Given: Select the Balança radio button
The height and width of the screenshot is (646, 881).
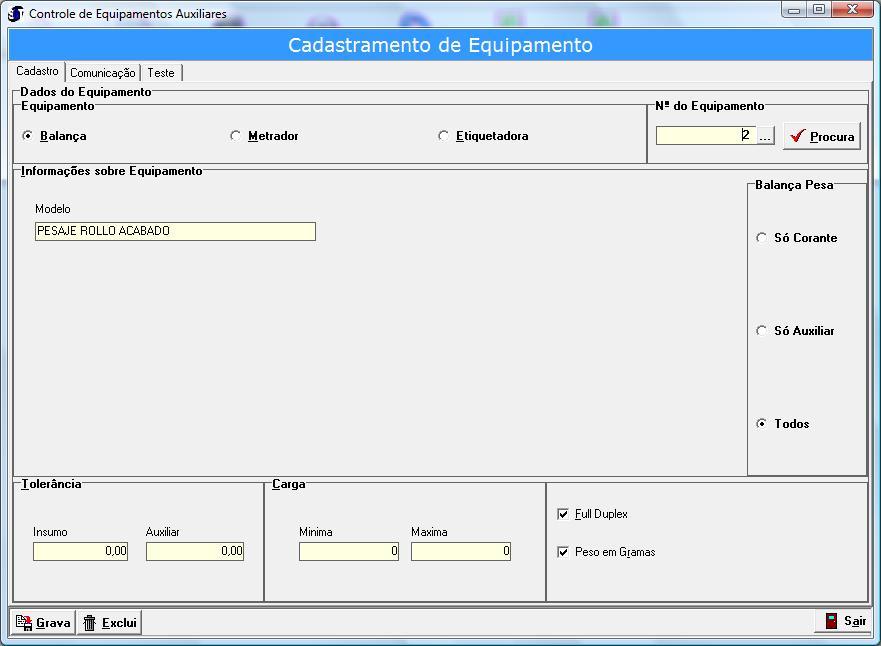Looking at the screenshot, I should [28, 136].
